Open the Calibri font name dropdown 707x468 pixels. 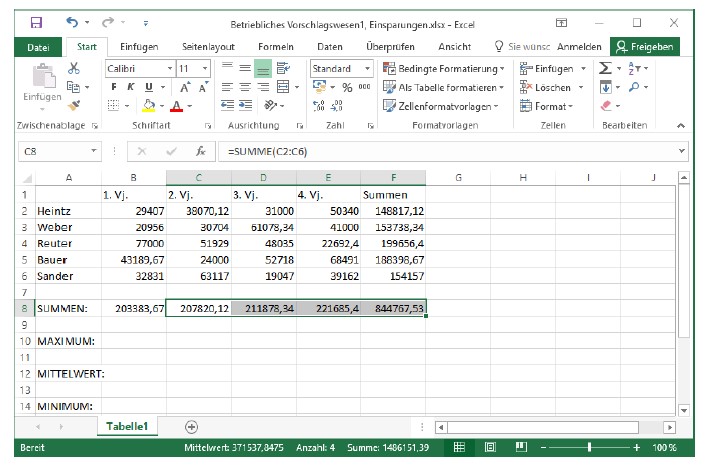(x=170, y=69)
